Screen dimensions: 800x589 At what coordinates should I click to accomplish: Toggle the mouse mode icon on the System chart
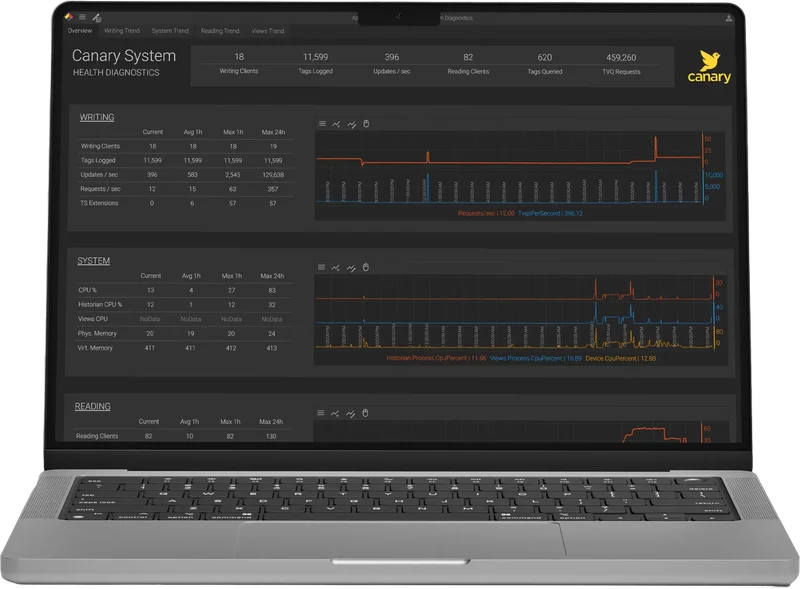366,267
